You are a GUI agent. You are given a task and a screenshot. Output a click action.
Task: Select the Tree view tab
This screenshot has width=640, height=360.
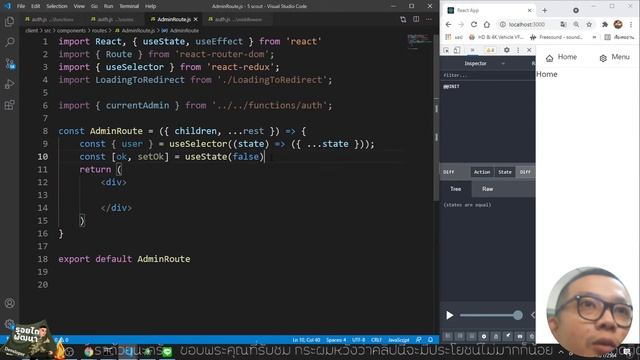pos(456,189)
